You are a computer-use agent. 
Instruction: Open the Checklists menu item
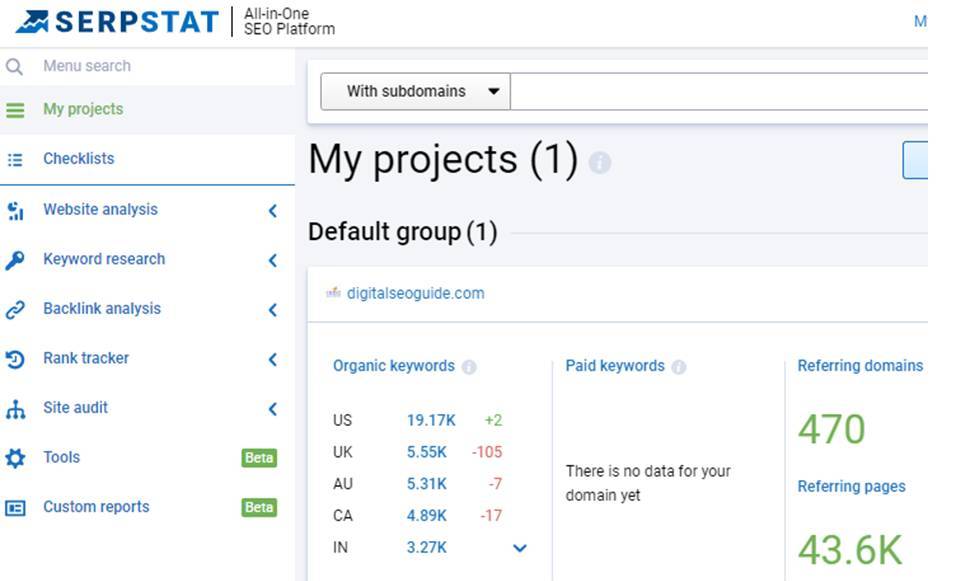[x=78, y=159]
